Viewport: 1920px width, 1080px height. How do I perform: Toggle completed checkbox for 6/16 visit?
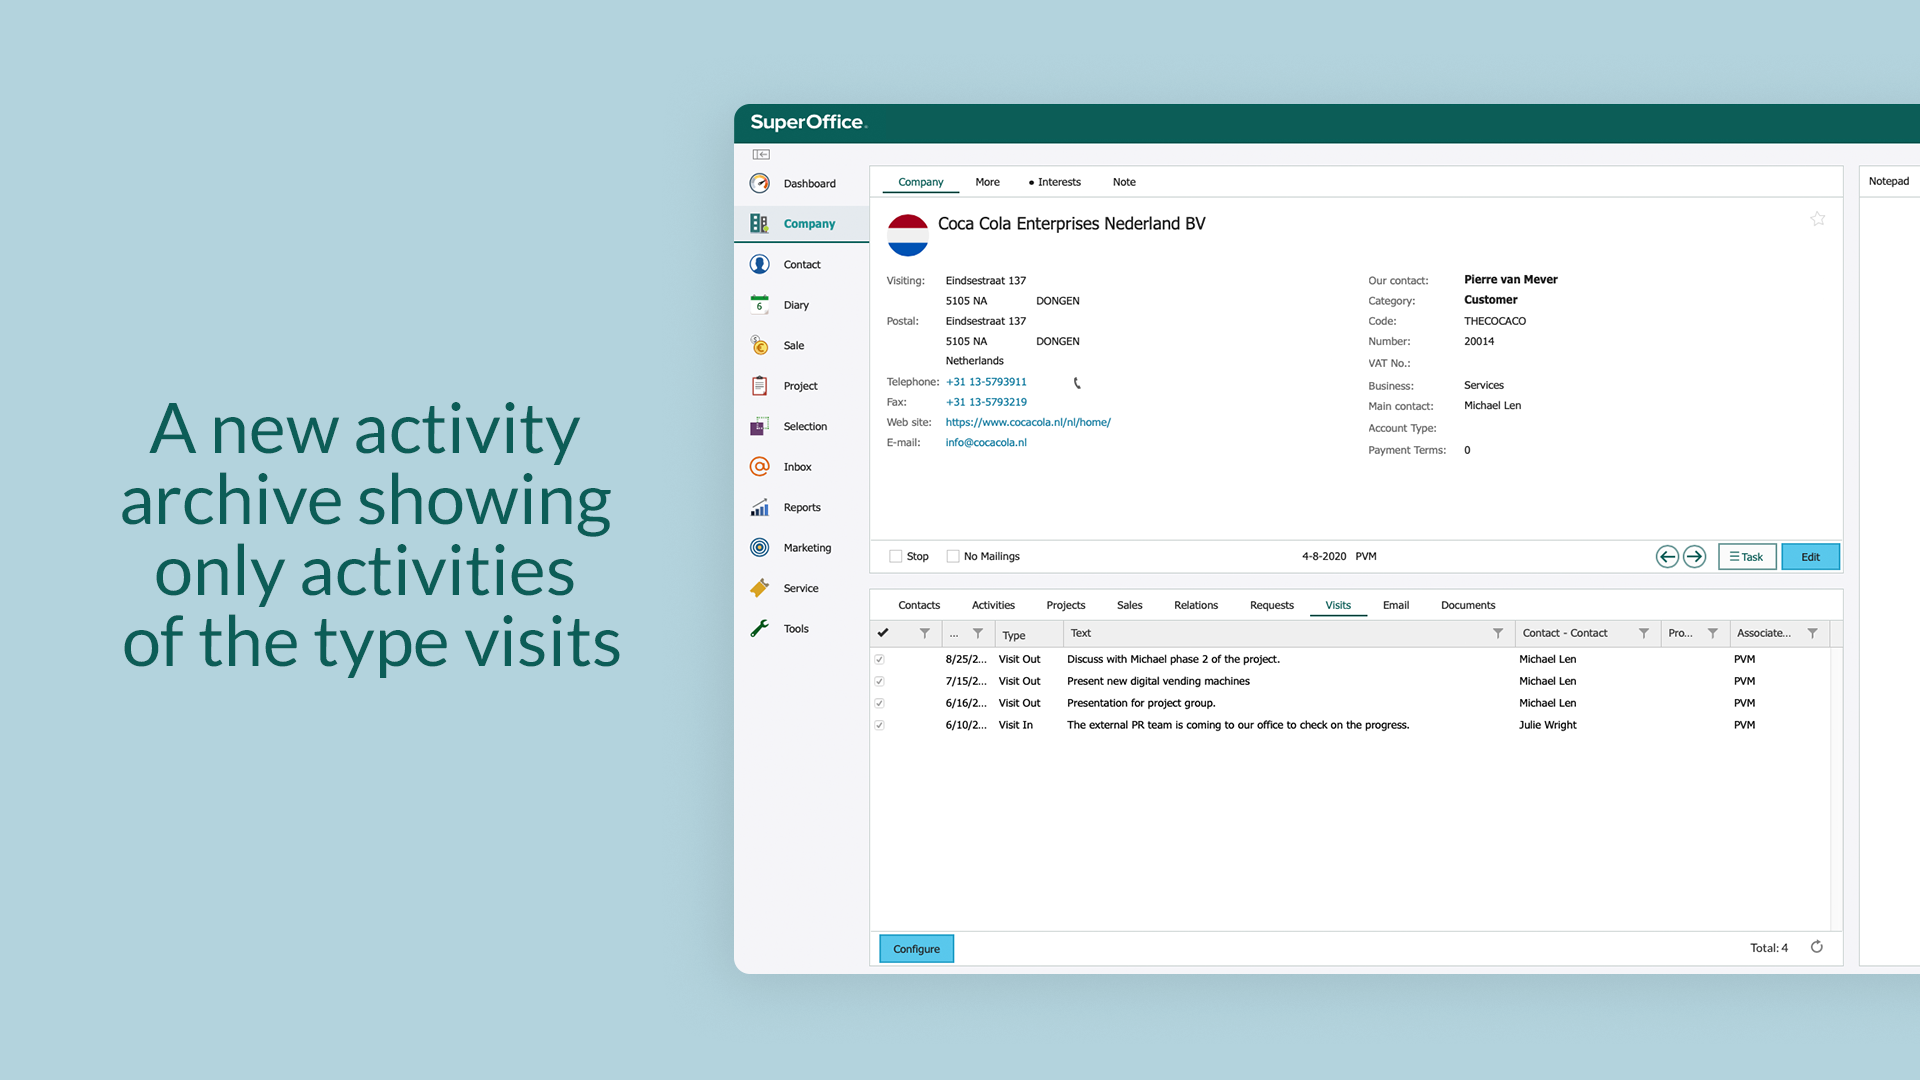tap(880, 703)
